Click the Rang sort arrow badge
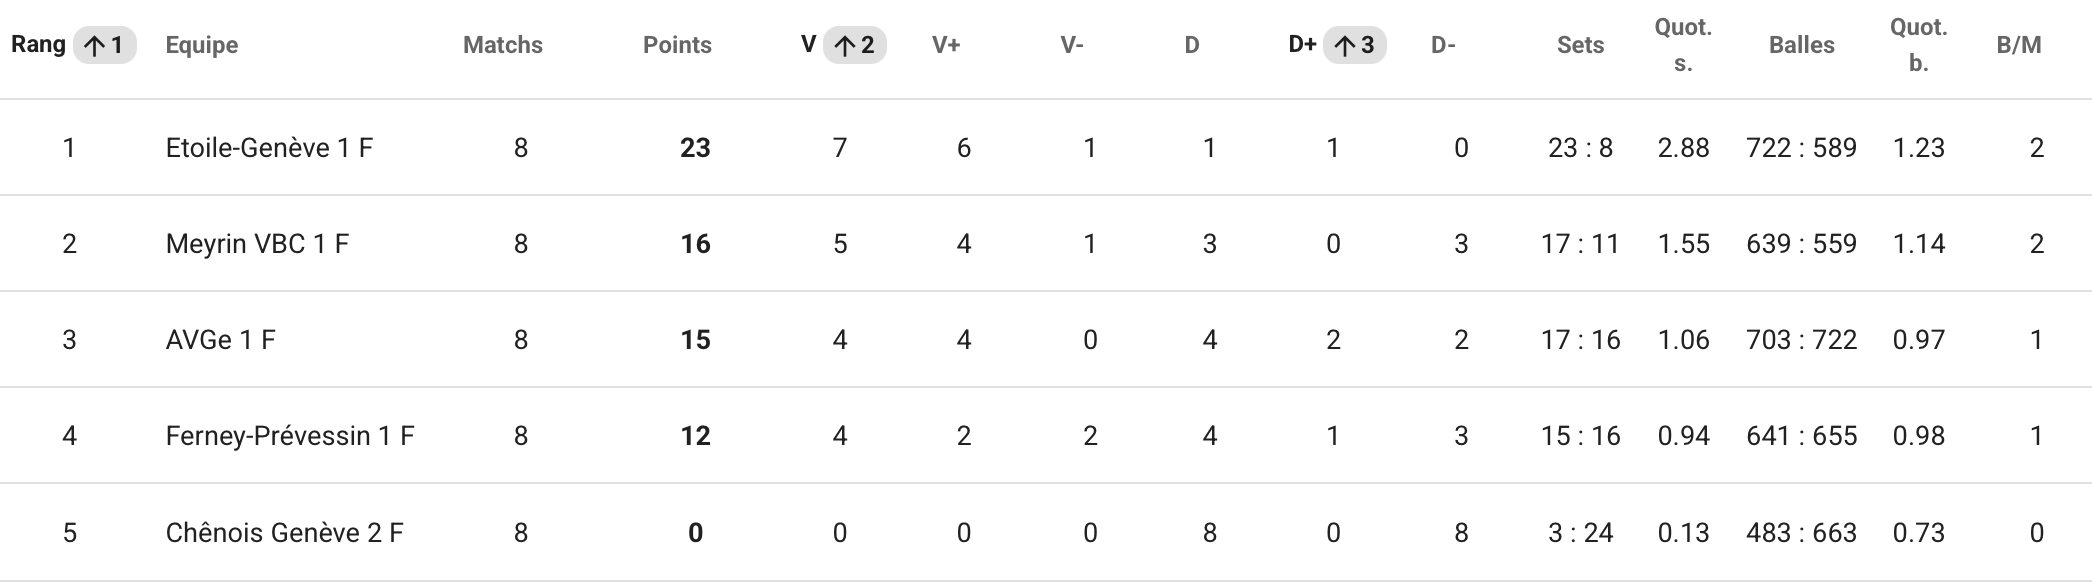Image resolution: width=2092 pixels, height=582 pixels. click(x=104, y=45)
